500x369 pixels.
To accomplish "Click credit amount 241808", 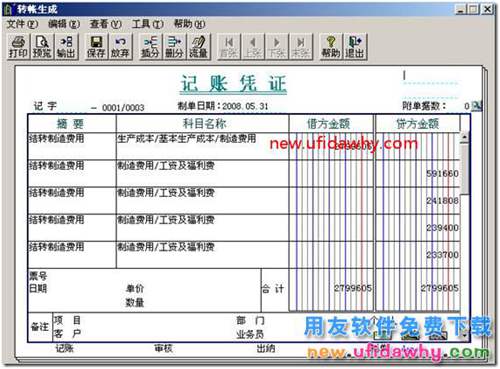I will (x=442, y=201).
